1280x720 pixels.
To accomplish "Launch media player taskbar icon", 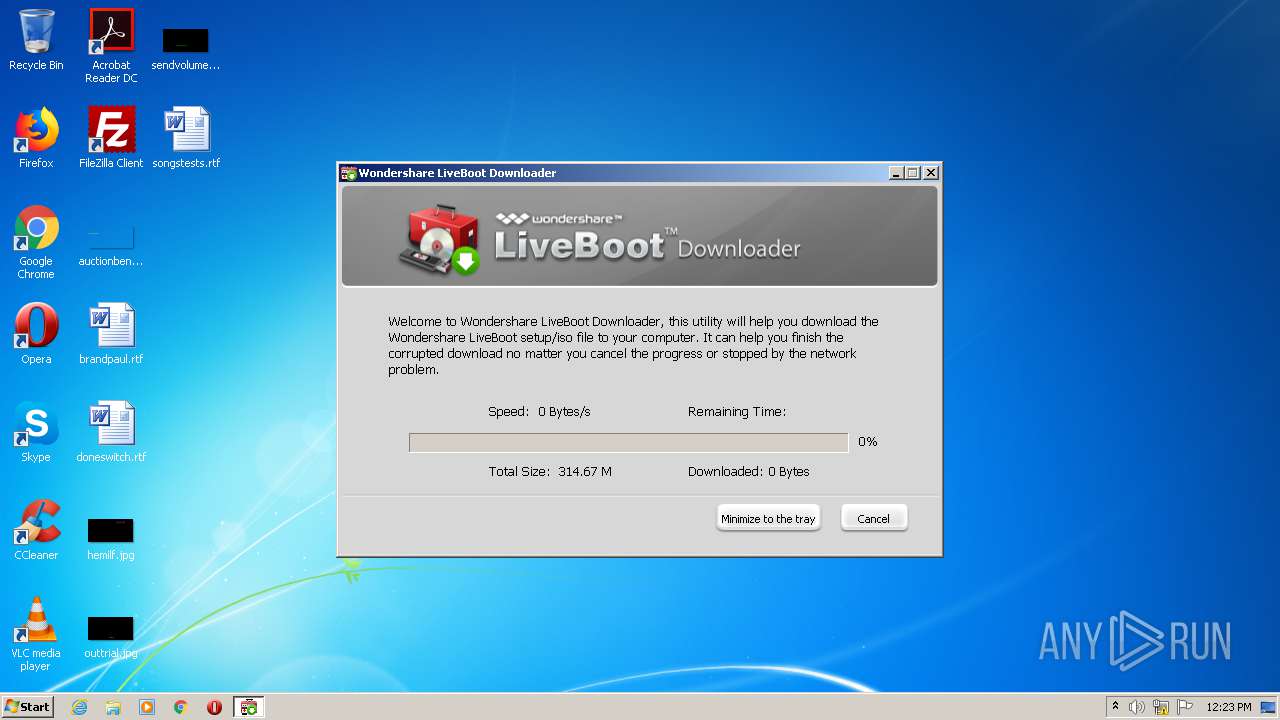I will click(x=147, y=707).
